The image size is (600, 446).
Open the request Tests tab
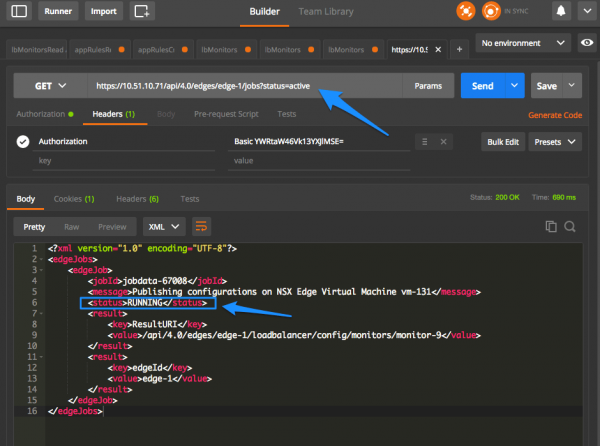point(287,114)
